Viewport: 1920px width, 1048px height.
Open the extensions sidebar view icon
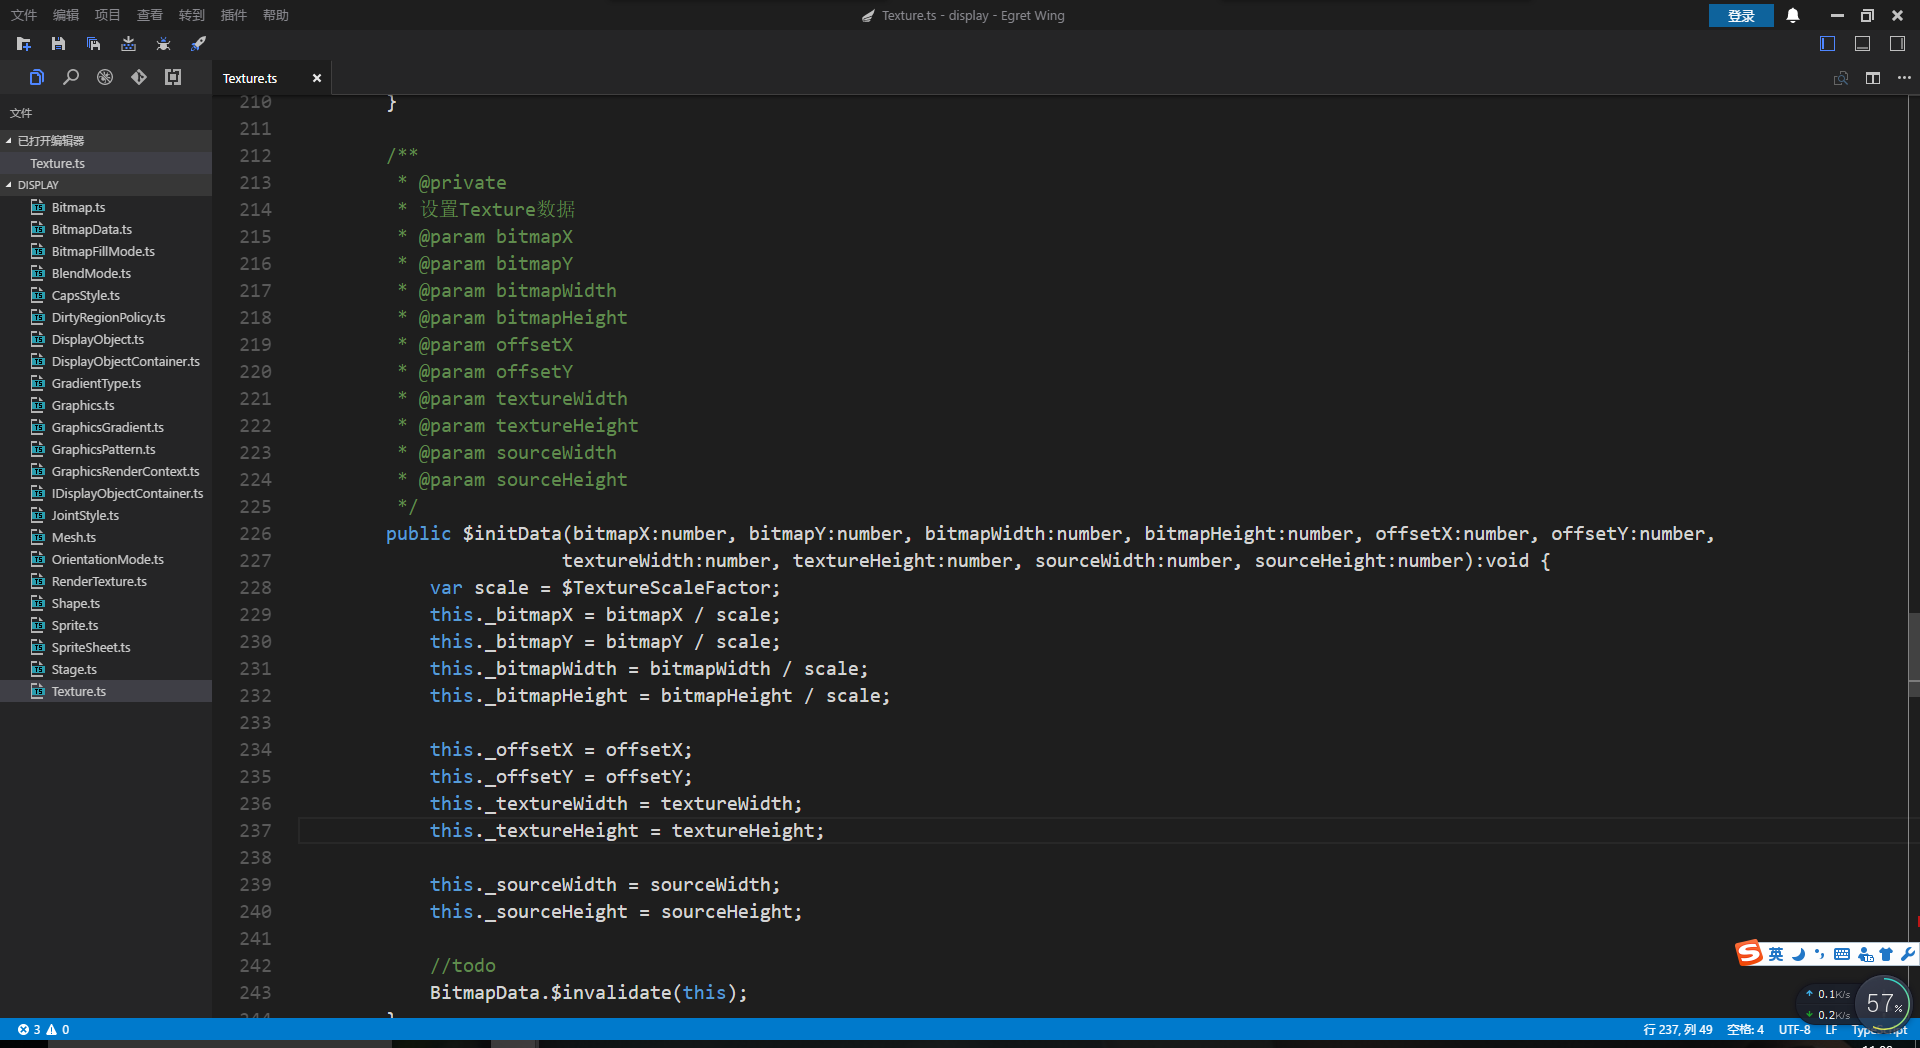click(173, 77)
